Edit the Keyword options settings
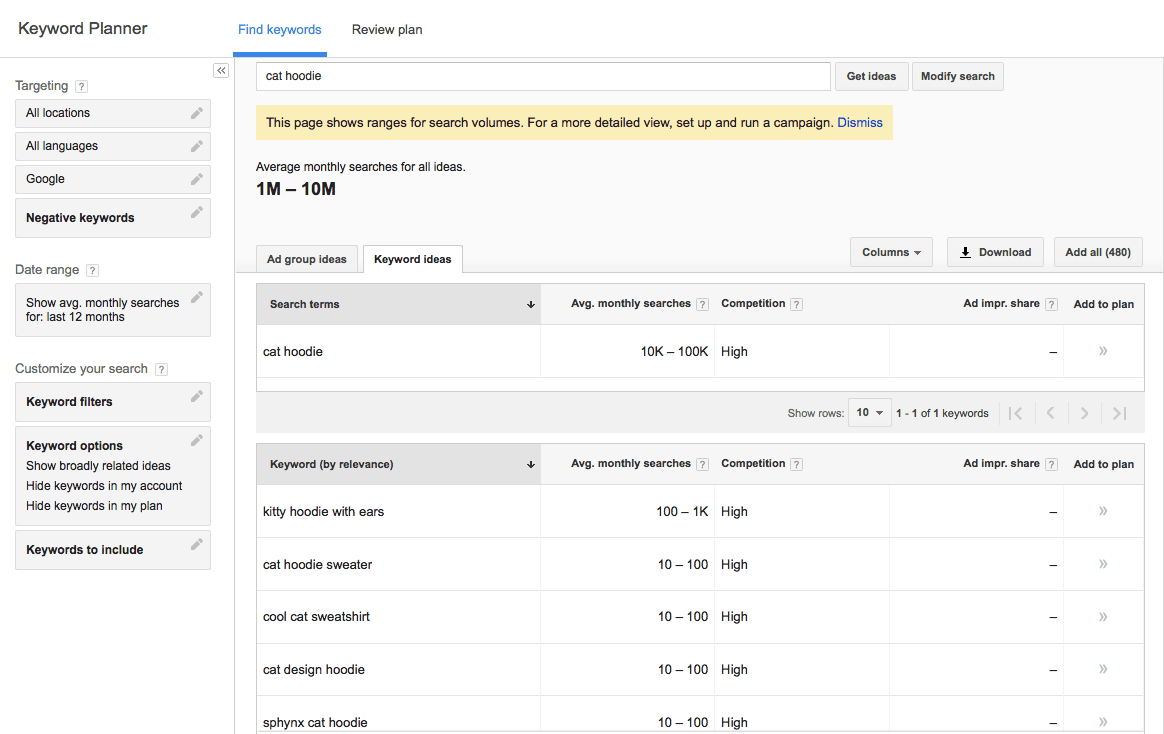1164x734 pixels. click(x=197, y=439)
